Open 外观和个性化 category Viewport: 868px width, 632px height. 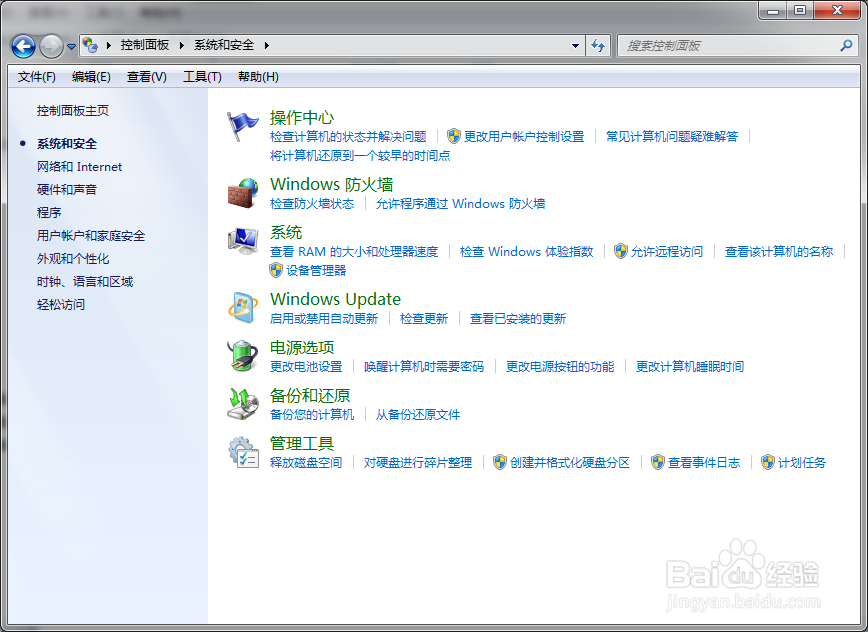(x=73, y=258)
